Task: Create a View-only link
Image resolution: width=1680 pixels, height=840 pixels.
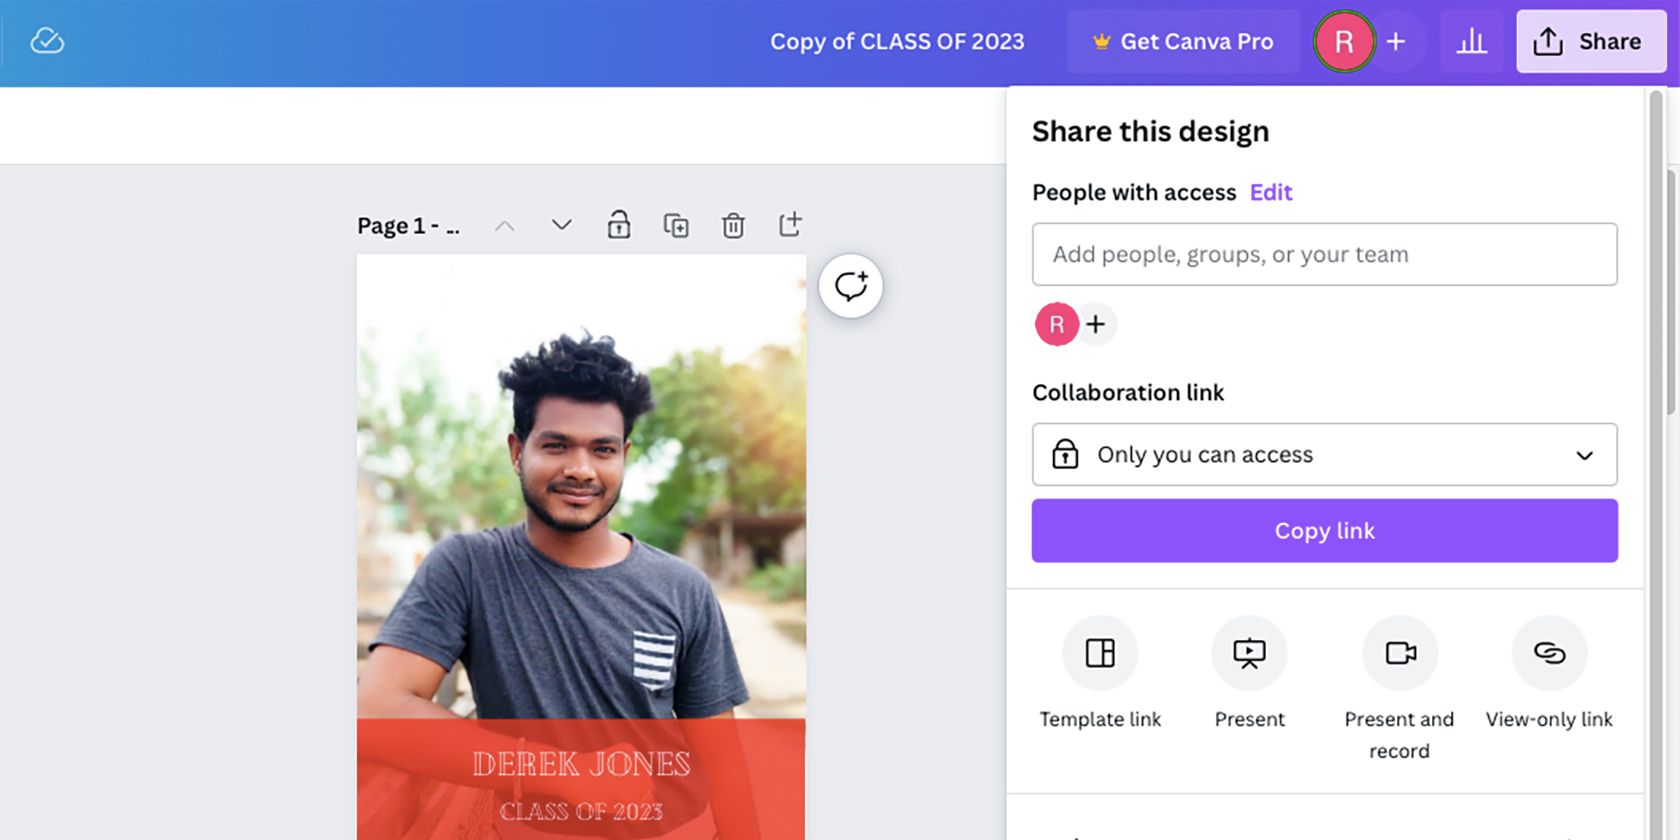Action: point(1549,652)
